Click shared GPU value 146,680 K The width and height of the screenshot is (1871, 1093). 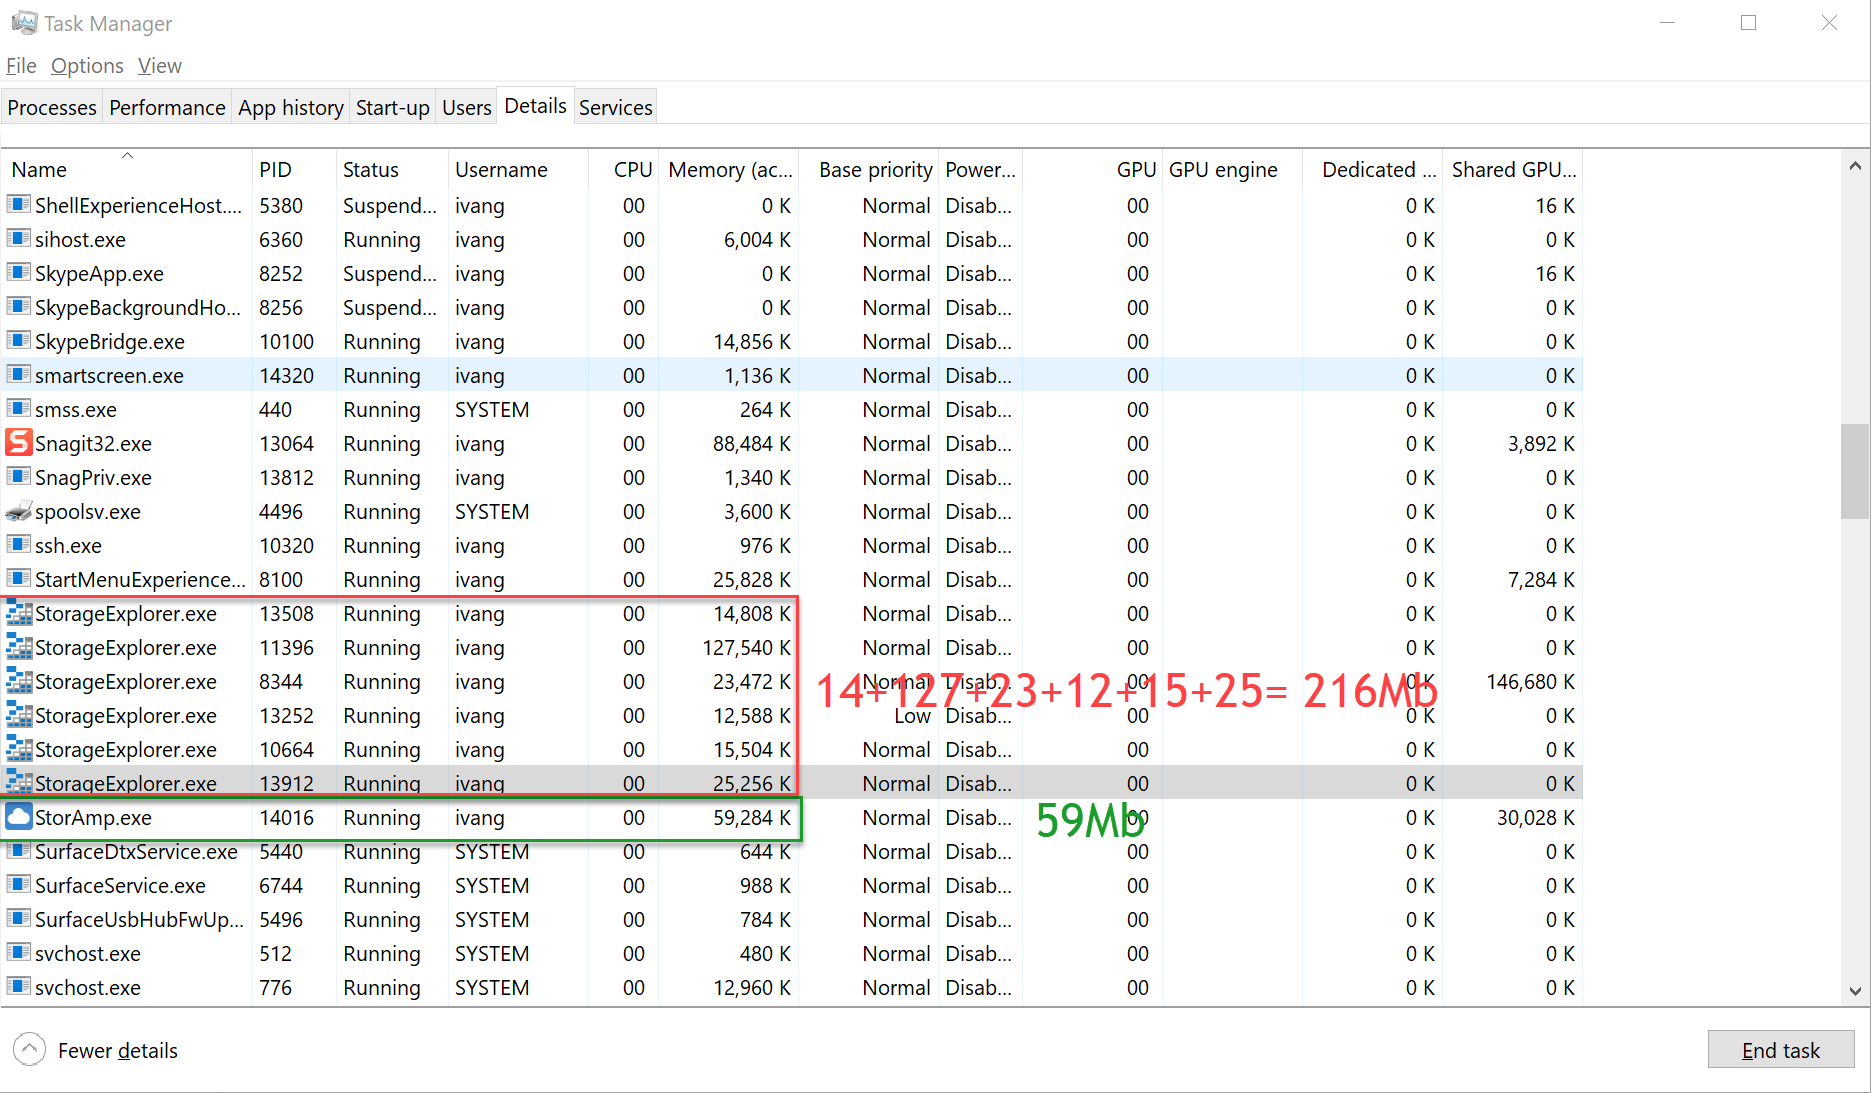coord(1530,681)
